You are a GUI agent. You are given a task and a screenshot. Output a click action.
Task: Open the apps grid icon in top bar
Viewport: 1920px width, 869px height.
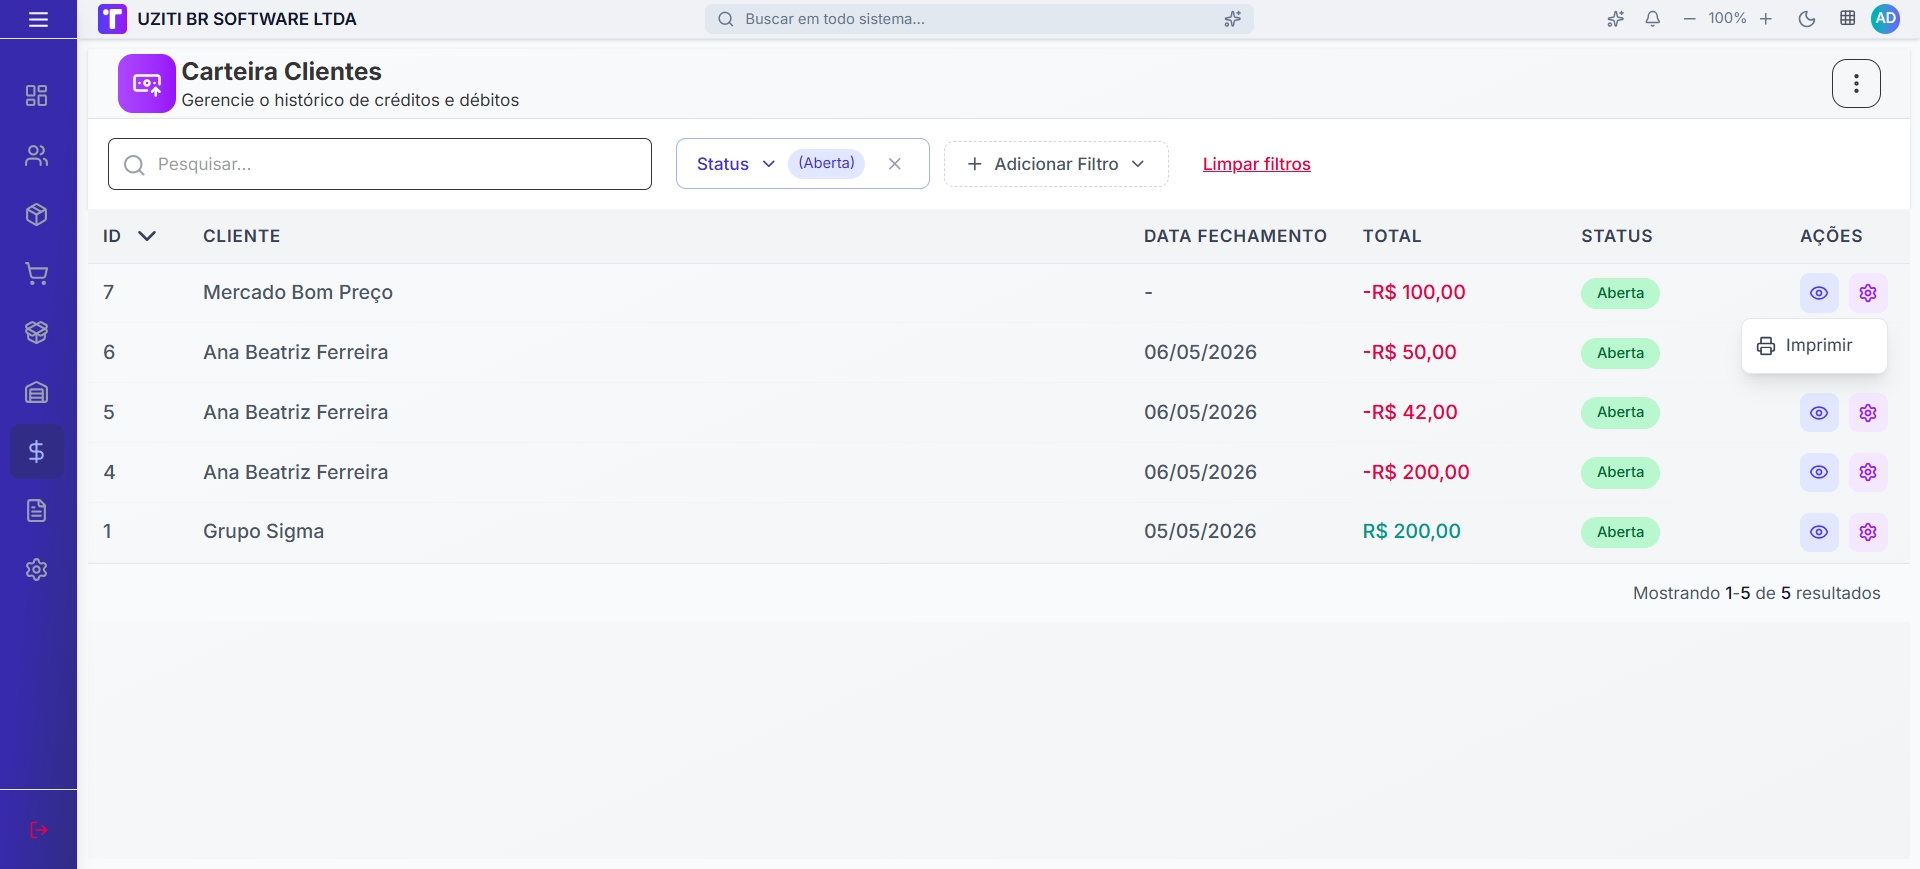1848,19
